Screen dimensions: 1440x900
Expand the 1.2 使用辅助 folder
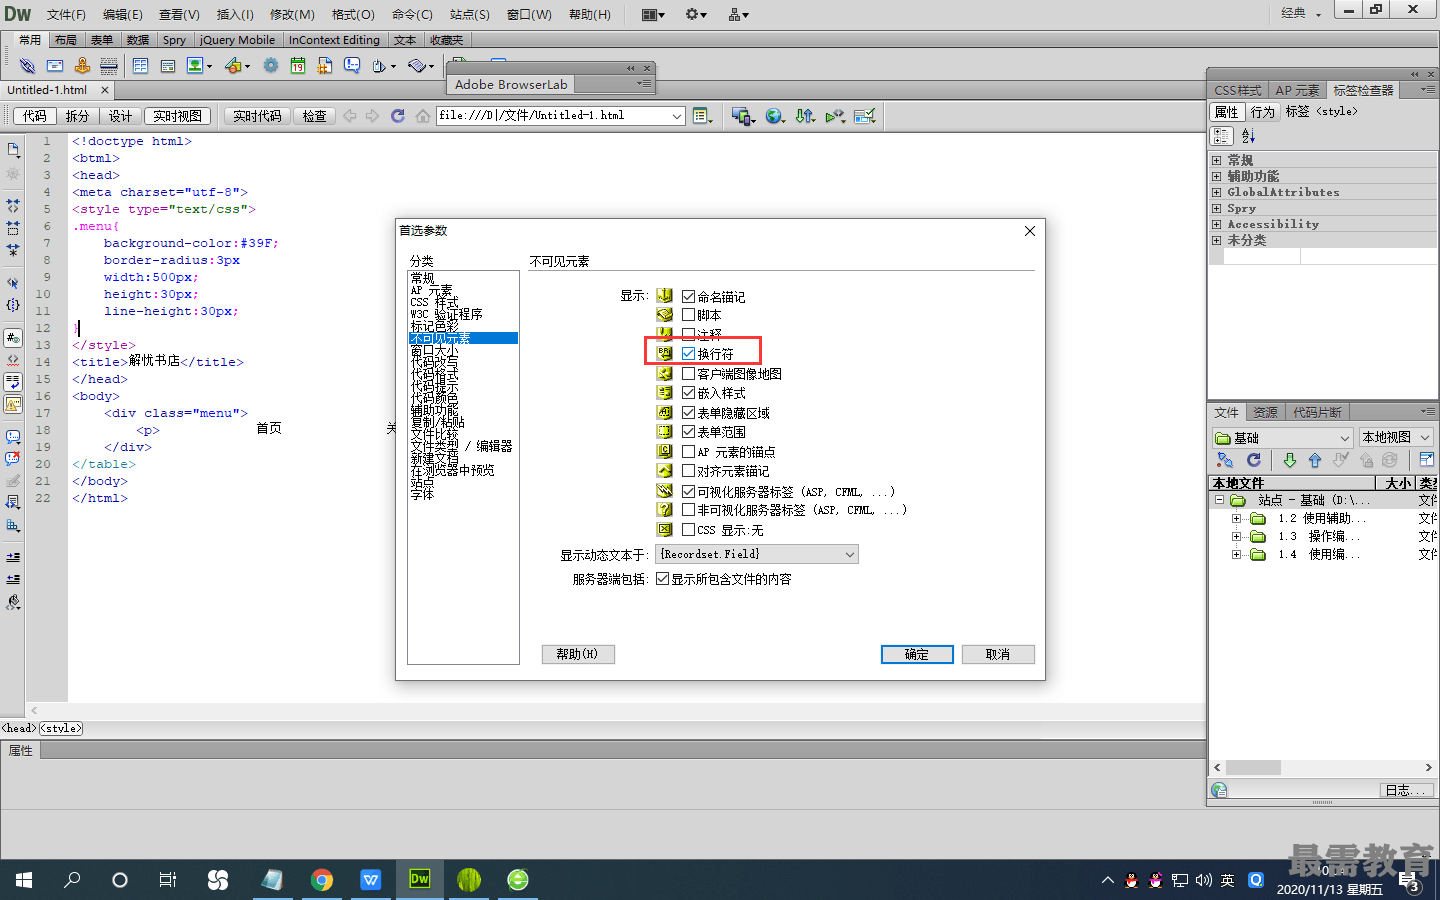[x=1236, y=518]
